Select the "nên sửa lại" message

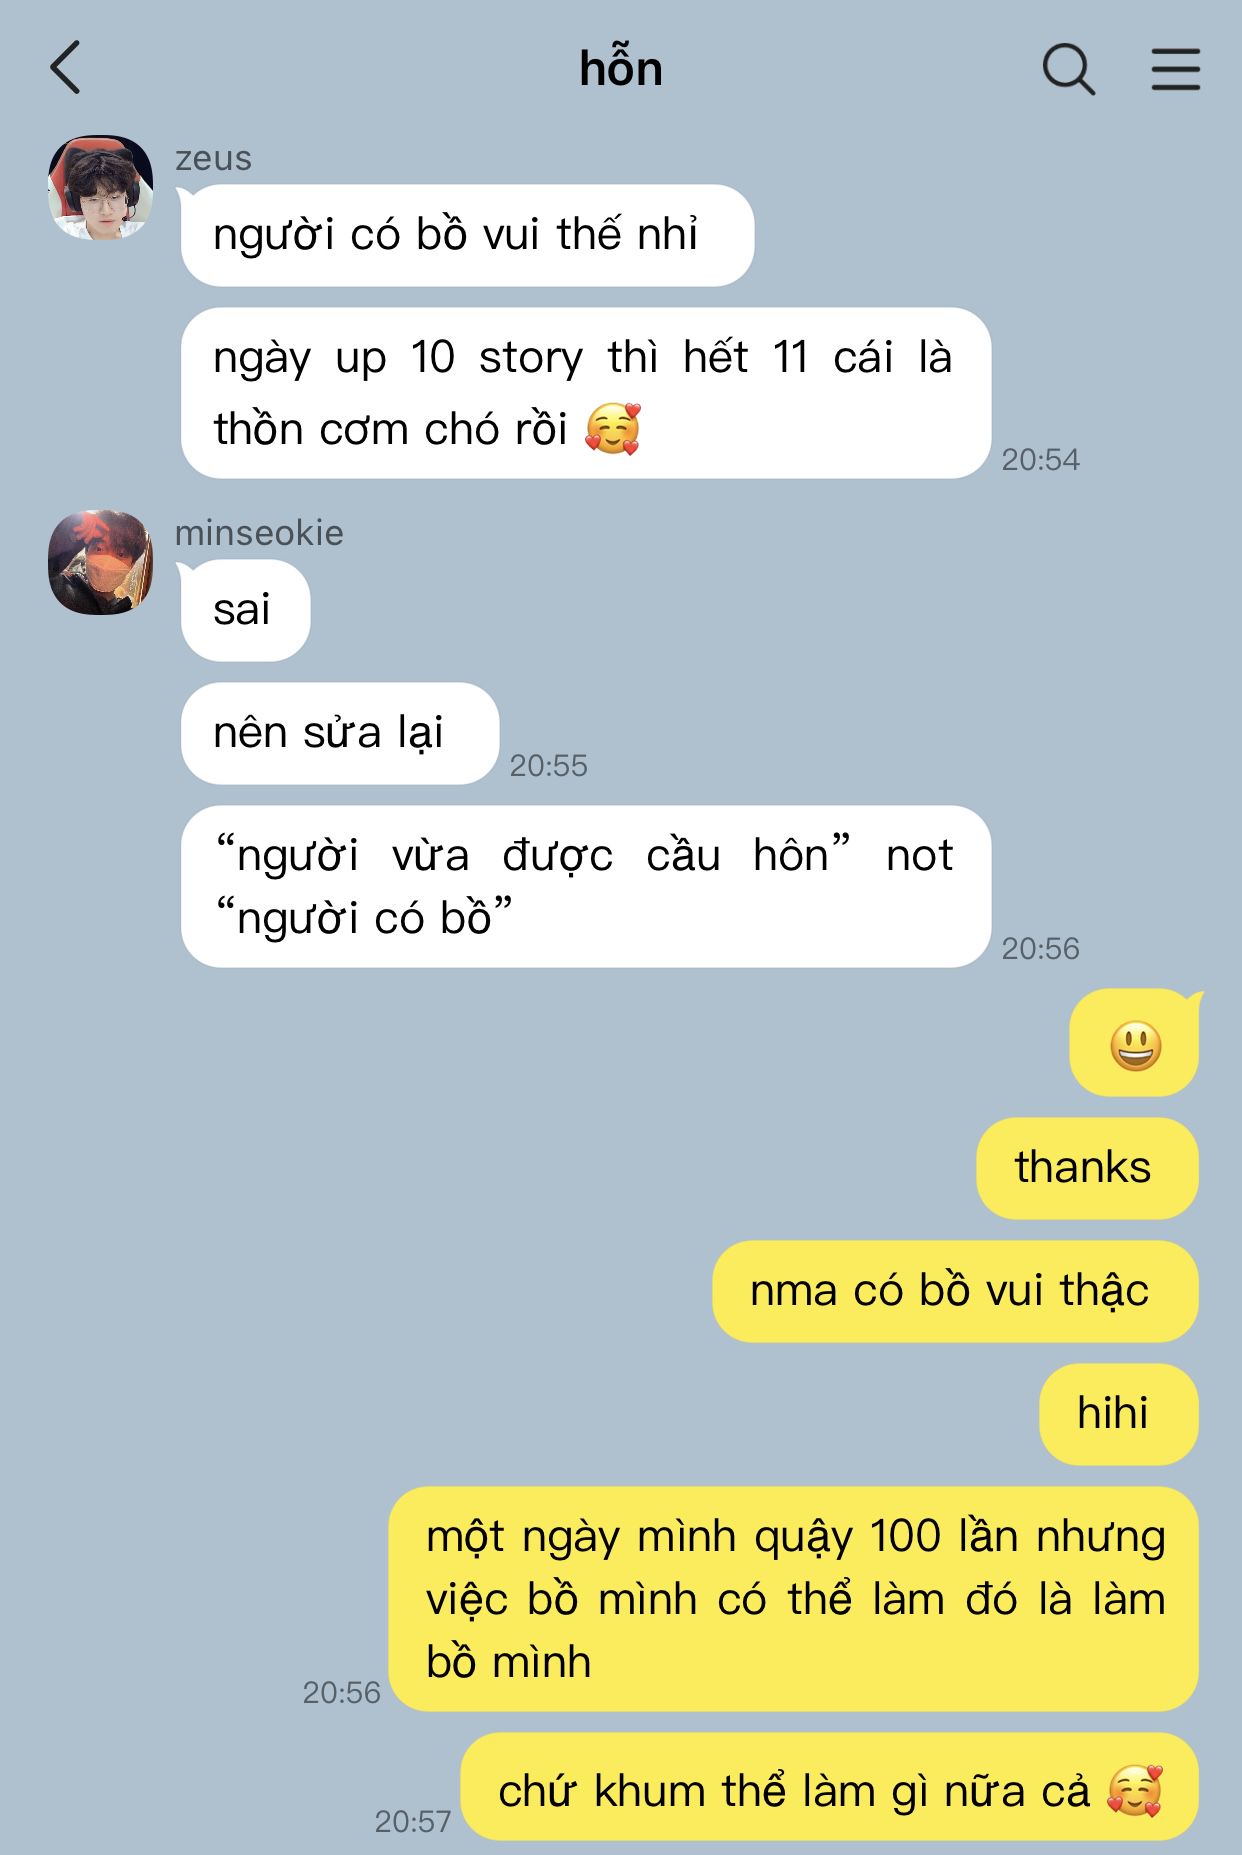(x=340, y=733)
